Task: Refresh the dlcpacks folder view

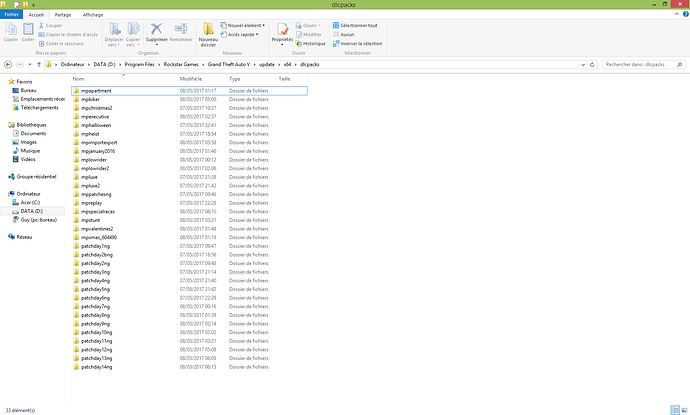Action: [x=592, y=65]
